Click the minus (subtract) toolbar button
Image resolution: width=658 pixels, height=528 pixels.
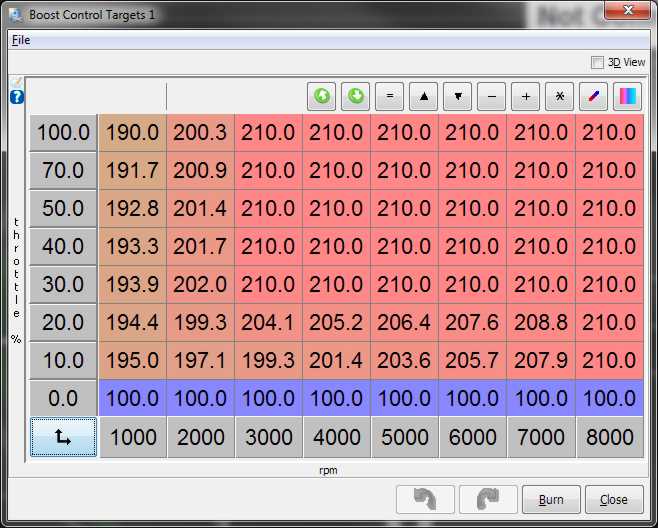tap(491, 96)
